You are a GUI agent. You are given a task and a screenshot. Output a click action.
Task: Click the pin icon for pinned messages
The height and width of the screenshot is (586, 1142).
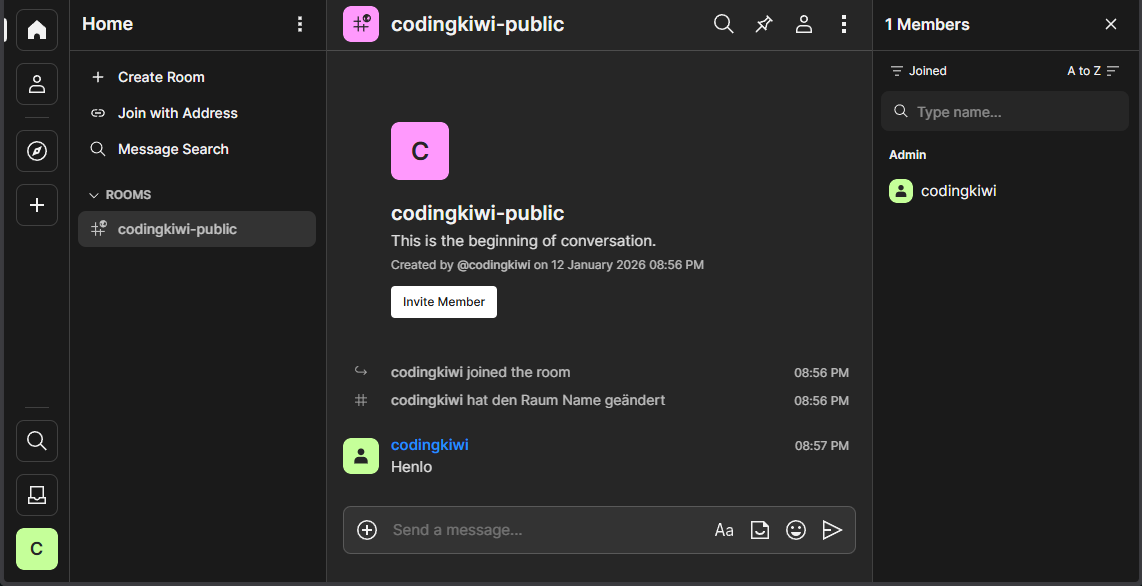[764, 24]
